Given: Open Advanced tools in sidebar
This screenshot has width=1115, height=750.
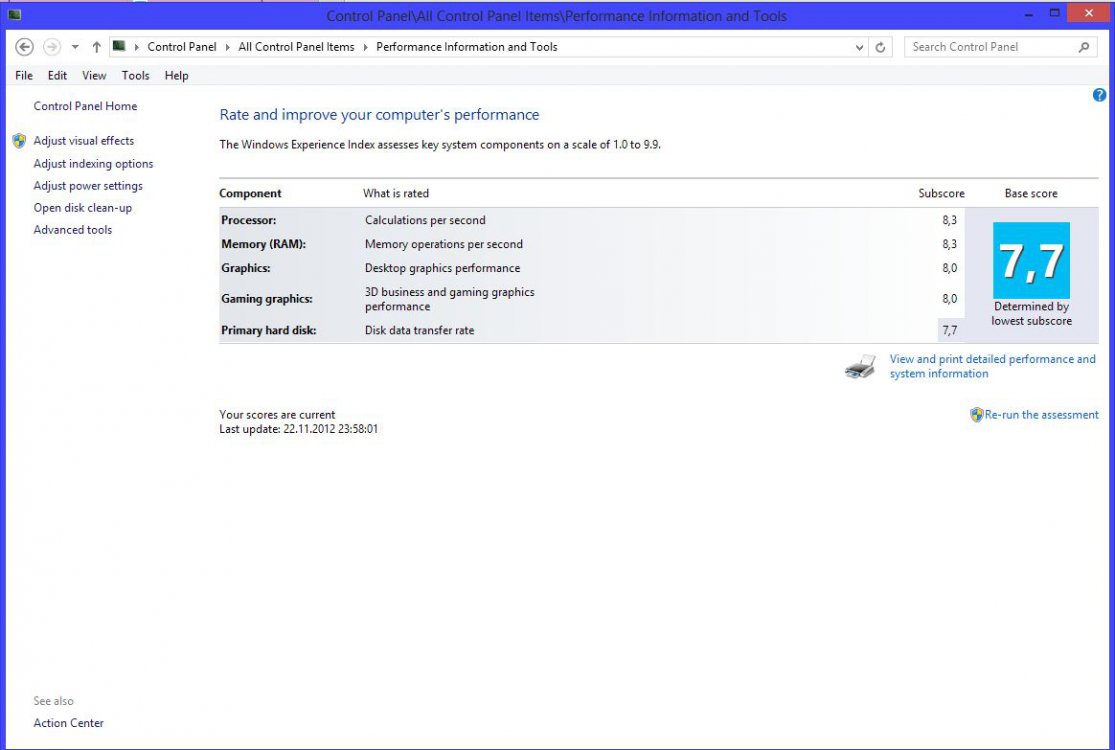Looking at the screenshot, I should click(72, 230).
